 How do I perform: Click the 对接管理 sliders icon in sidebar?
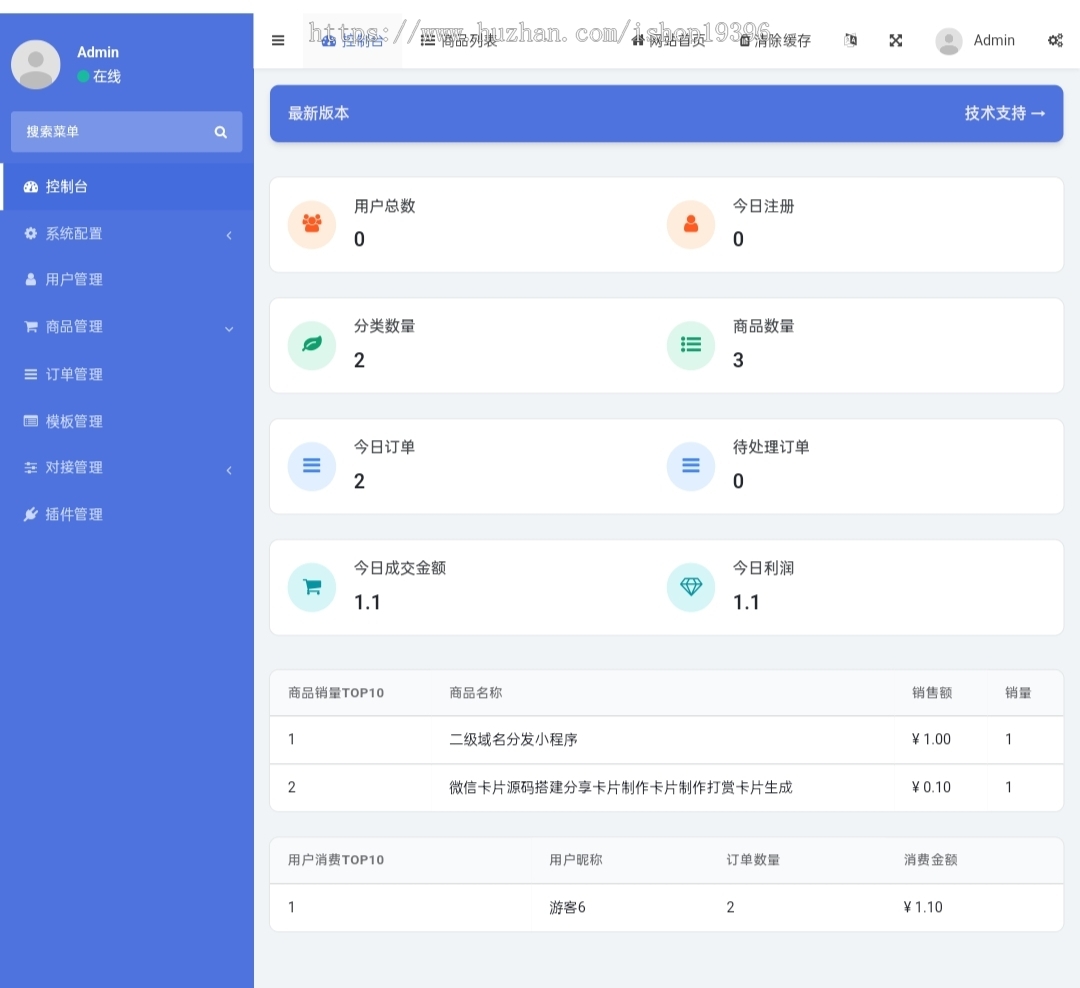pyautogui.click(x=30, y=468)
